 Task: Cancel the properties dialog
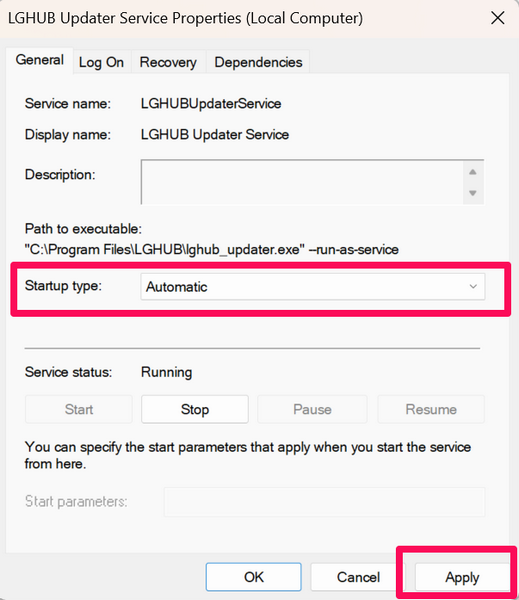[x=358, y=577]
